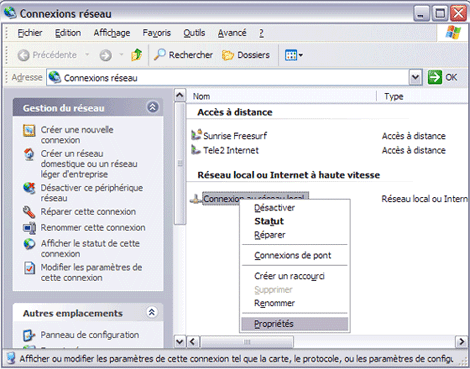The height and width of the screenshot is (369, 470).
Task: Open the Edition menu
Action: tap(68, 33)
